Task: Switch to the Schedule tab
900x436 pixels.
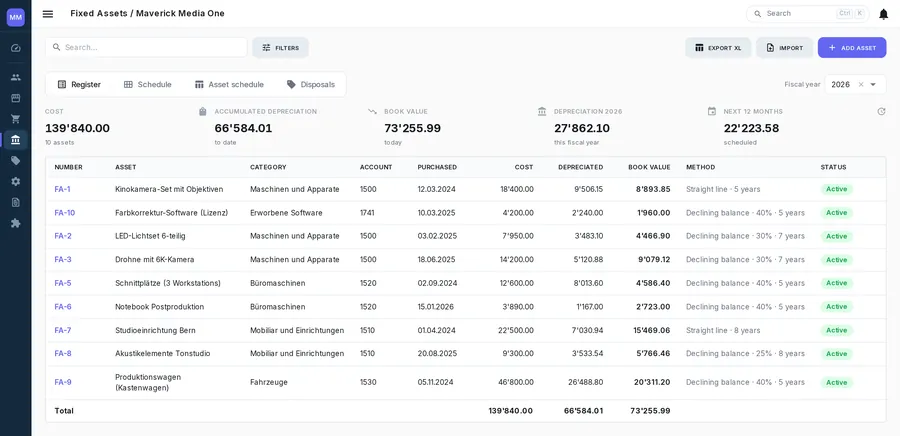Action: coord(148,84)
